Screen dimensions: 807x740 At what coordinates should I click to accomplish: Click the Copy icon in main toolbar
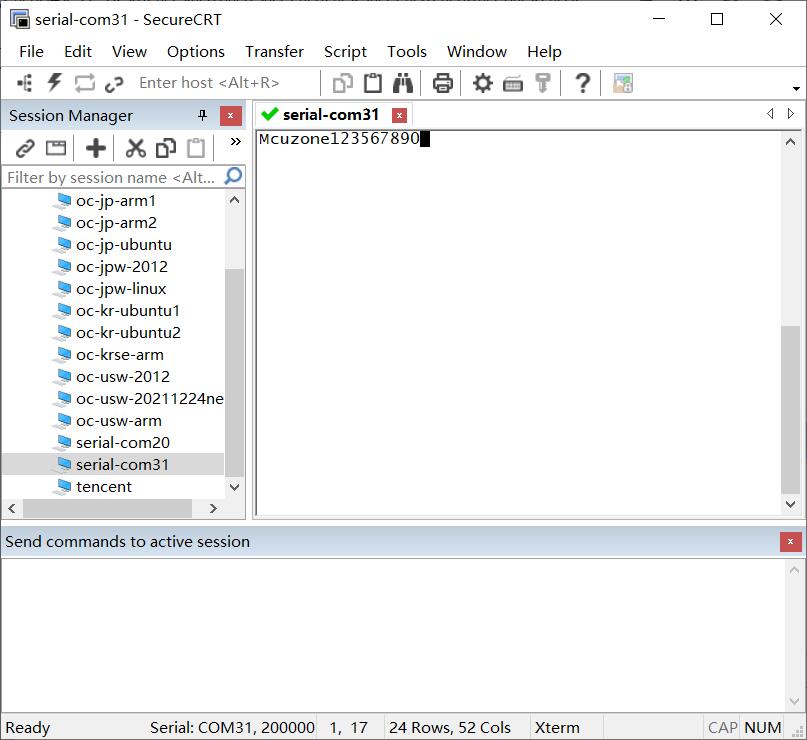(342, 83)
